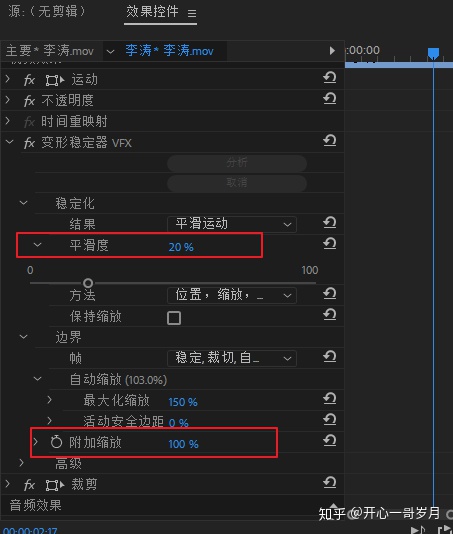Click the 平滑度 slider handle
The image size is (453, 534).
[x=88, y=283]
